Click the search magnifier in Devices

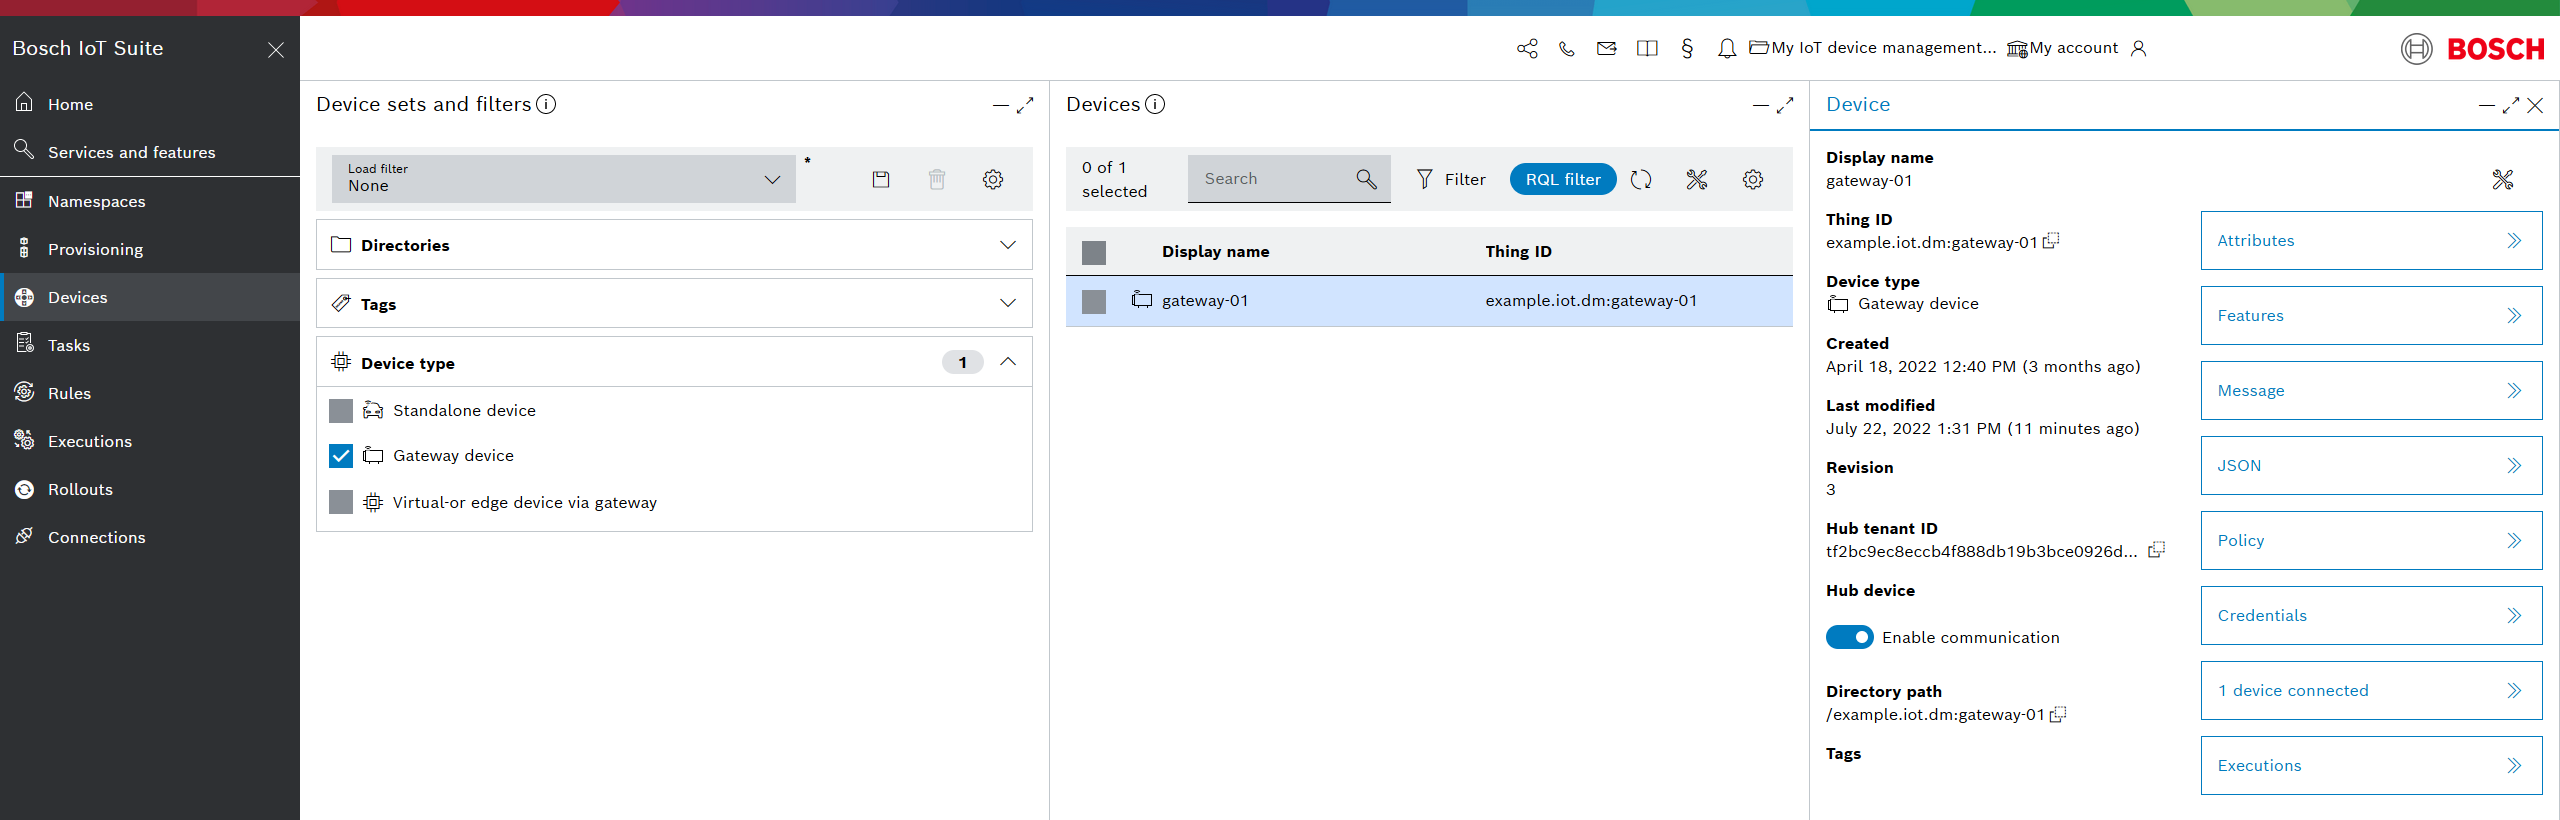click(1367, 179)
